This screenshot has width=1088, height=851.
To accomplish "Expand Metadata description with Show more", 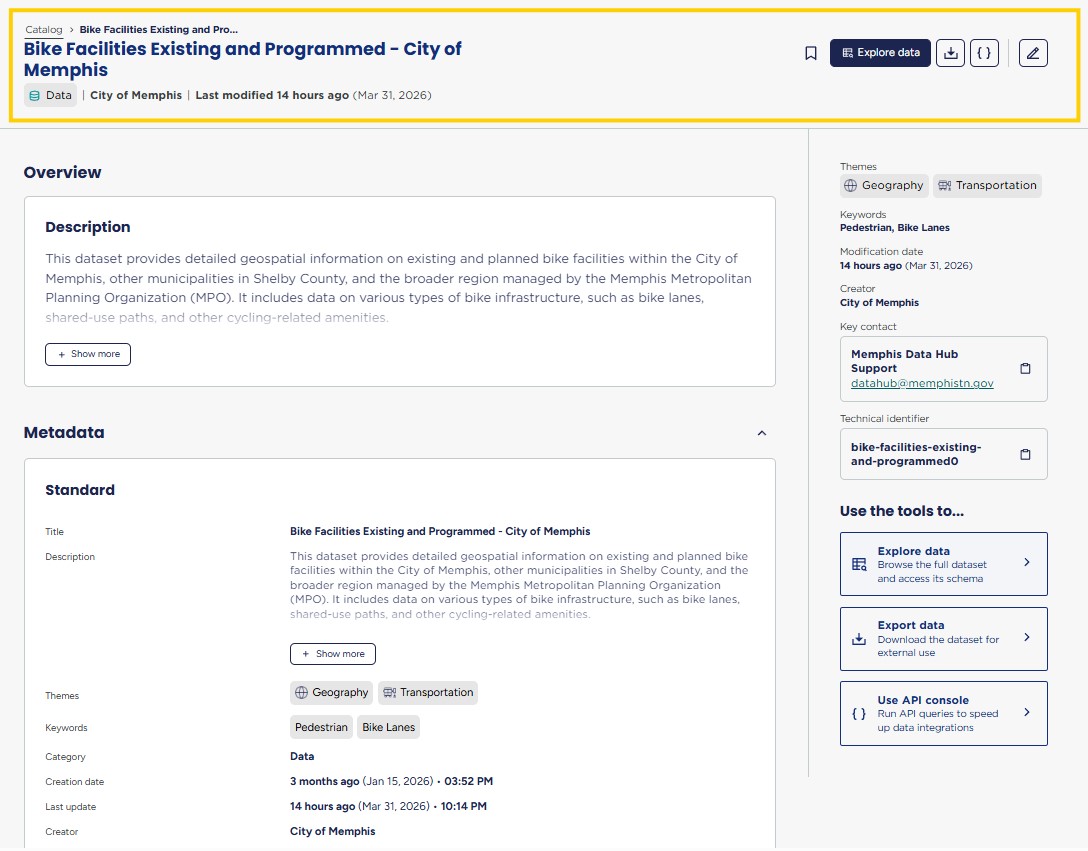I will pyautogui.click(x=333, y=654).
